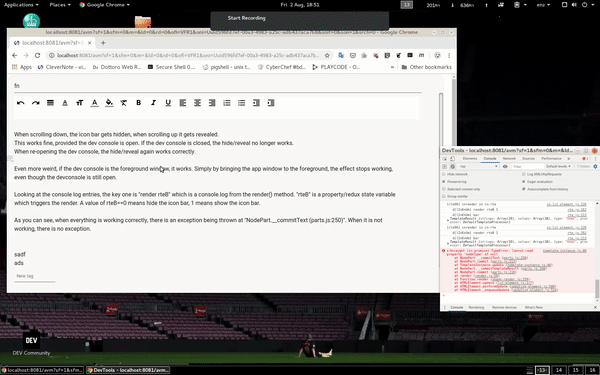The height and width of the screenshot is (375, 600).
Task: Expand the first TemplateResult log entry
Action: [x=448, y=219]
